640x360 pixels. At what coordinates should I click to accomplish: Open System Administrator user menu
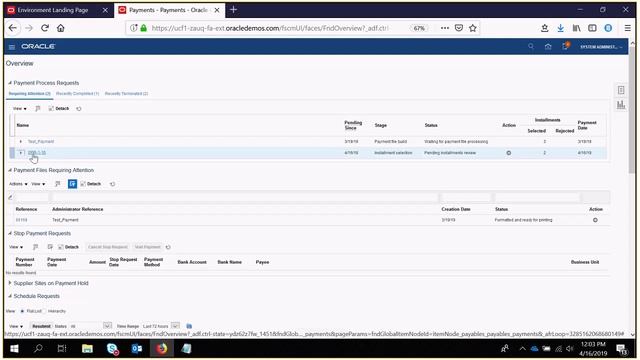[601, 47]
